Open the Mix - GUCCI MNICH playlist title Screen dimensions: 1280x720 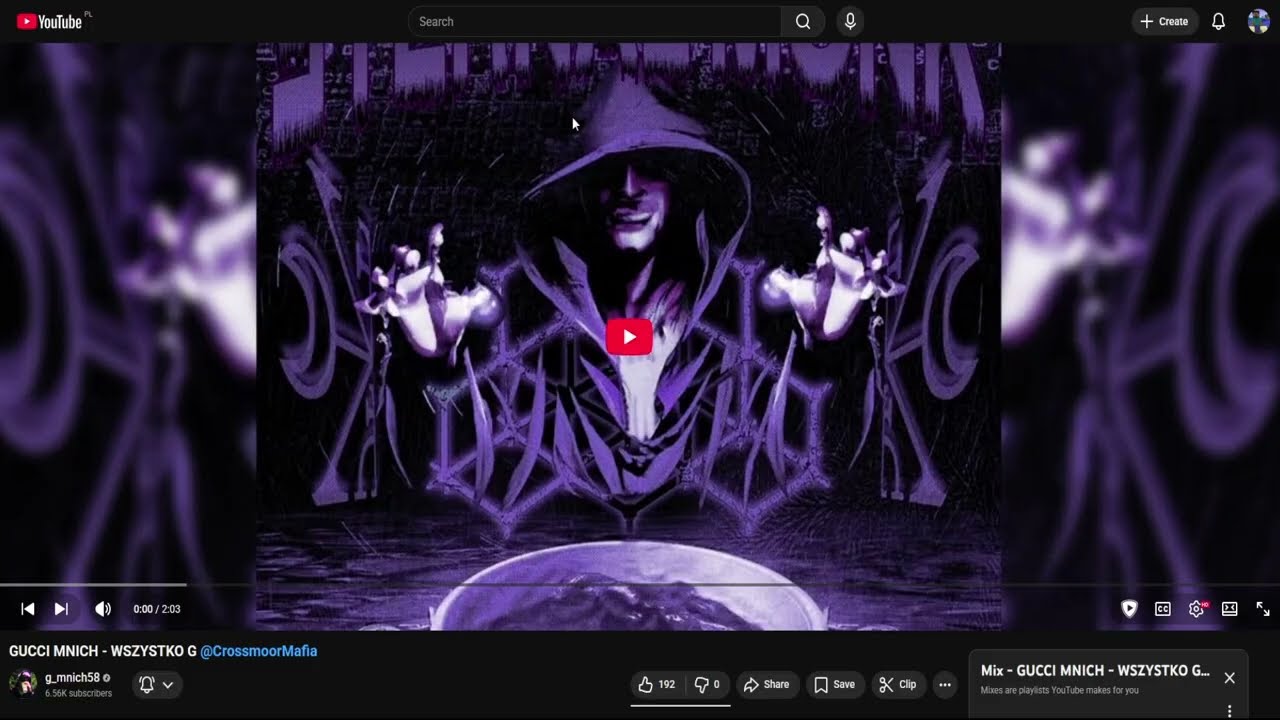click(x=1096, y=671)
